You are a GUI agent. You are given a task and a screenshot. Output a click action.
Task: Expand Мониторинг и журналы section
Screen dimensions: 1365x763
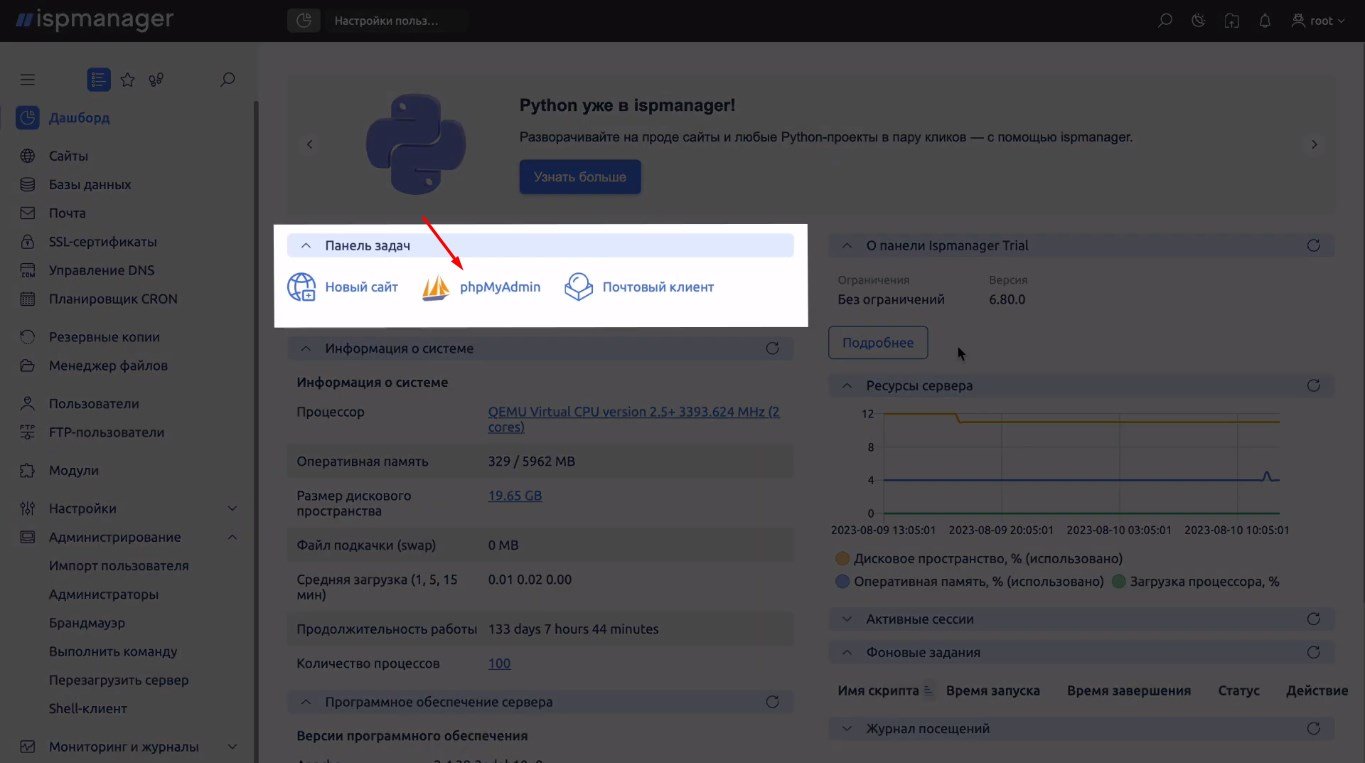(x=232, y=747)
